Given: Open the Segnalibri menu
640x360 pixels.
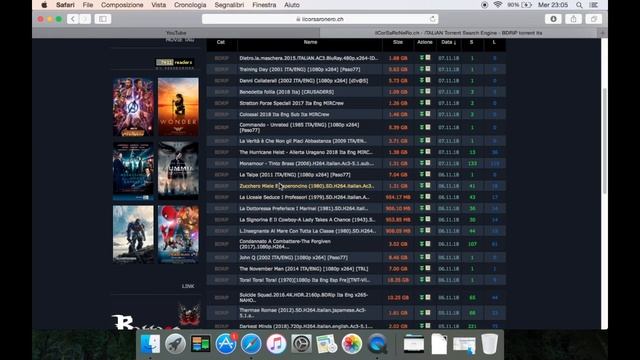Looking at the screenshot, I should click(229, 5).
